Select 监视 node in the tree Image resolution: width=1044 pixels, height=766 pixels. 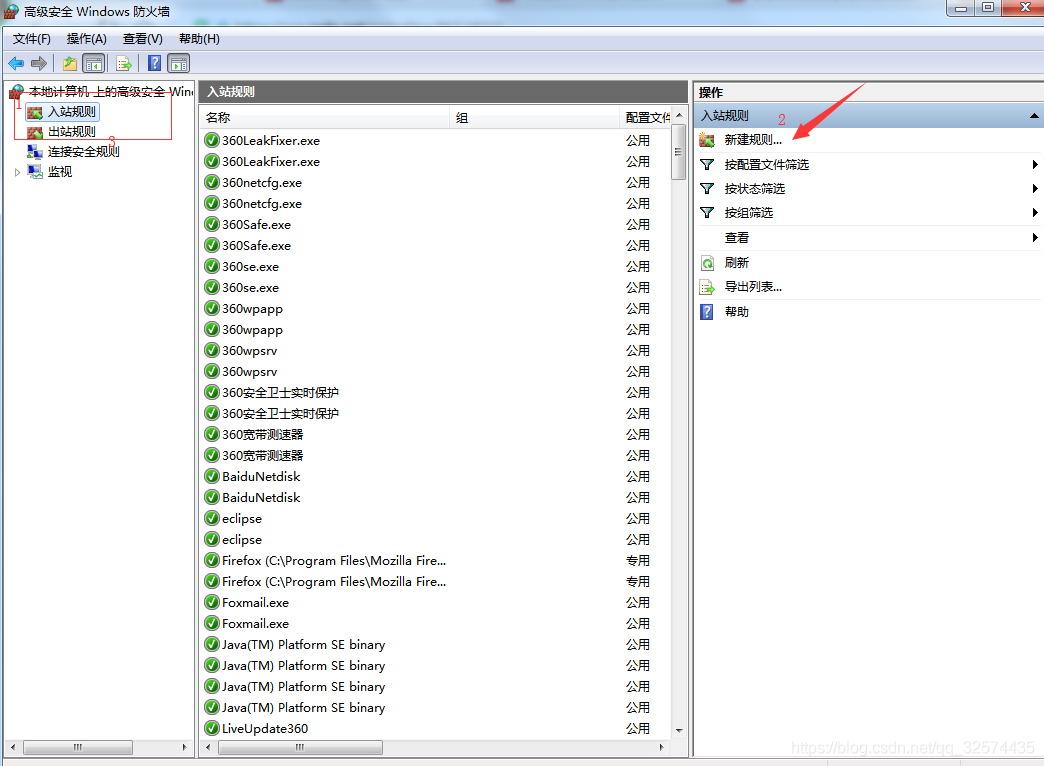tap(59, 171)
